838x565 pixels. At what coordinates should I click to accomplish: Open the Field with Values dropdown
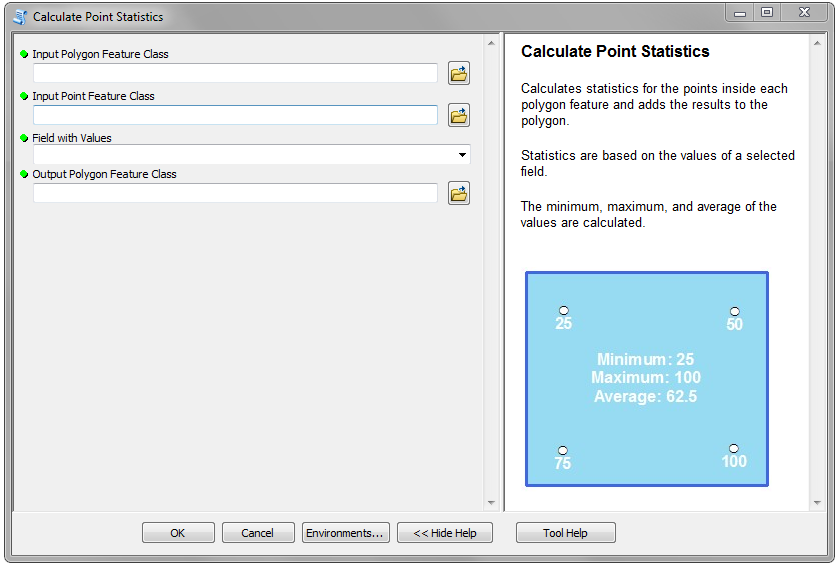462,155
